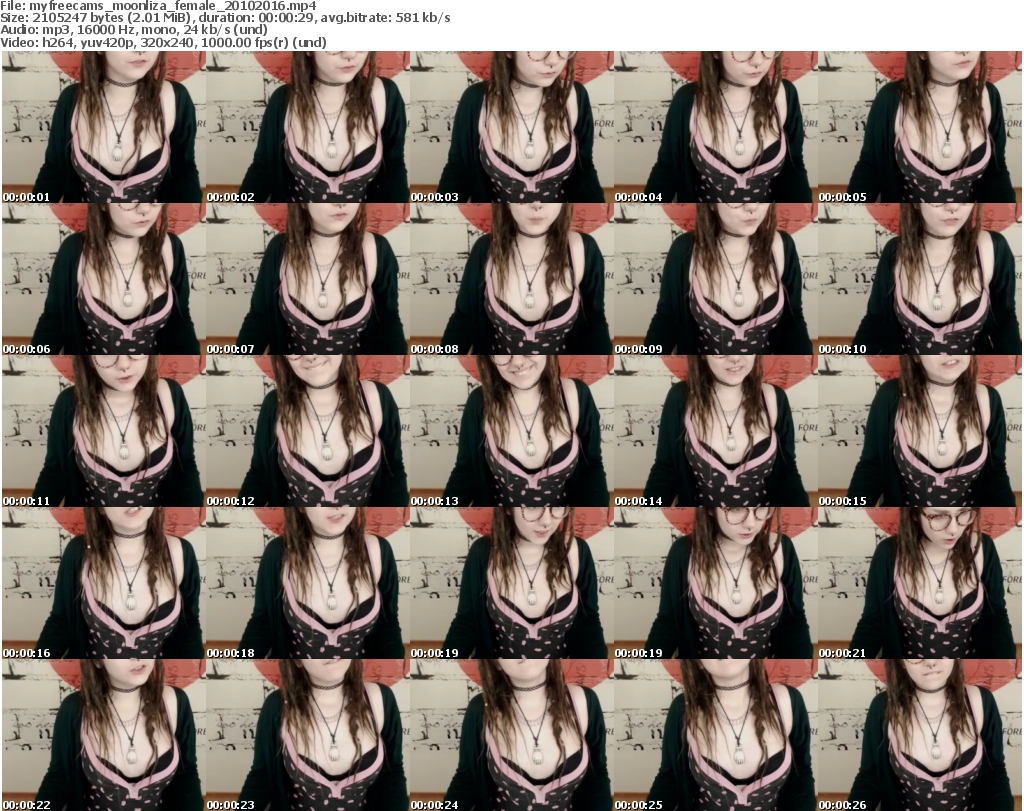The image size is (1024, 811).
Task: Open thumbnail at 00:00:15
Action: 920,432
